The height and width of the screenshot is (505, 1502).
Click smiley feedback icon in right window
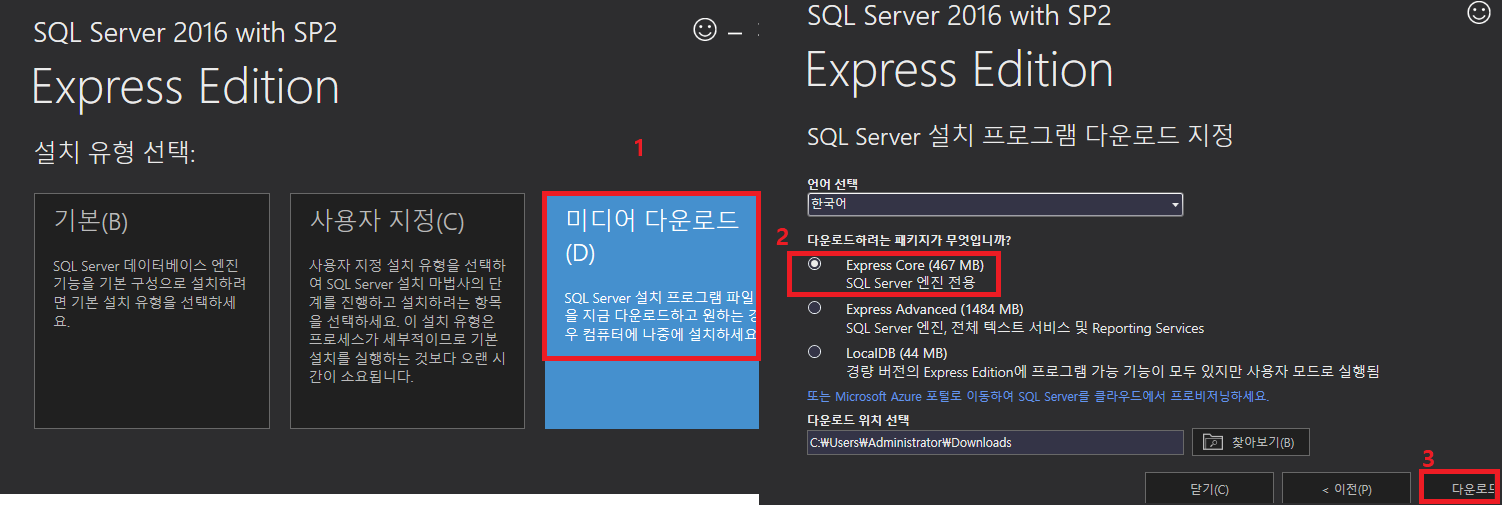tap(1478, 12)
